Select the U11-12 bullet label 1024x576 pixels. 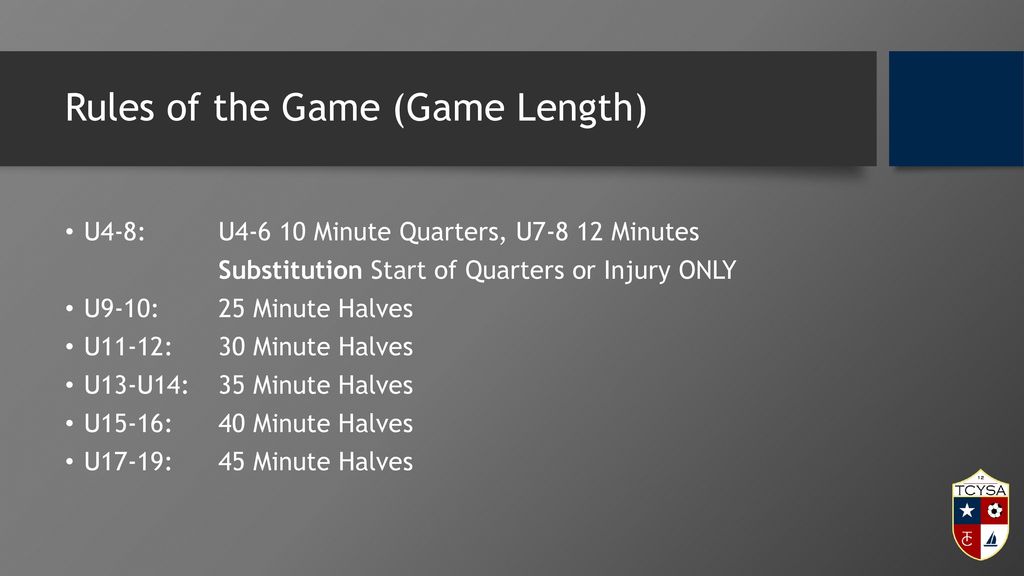pos(128,347)
